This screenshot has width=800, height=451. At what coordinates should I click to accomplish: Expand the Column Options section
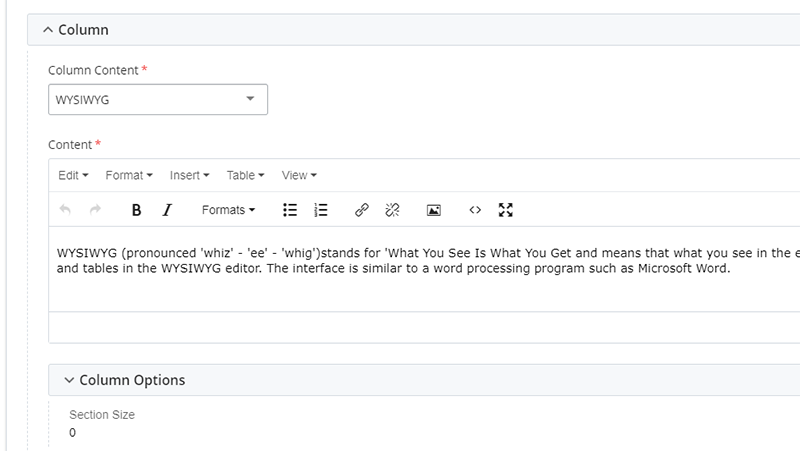[x=69, y=380]
